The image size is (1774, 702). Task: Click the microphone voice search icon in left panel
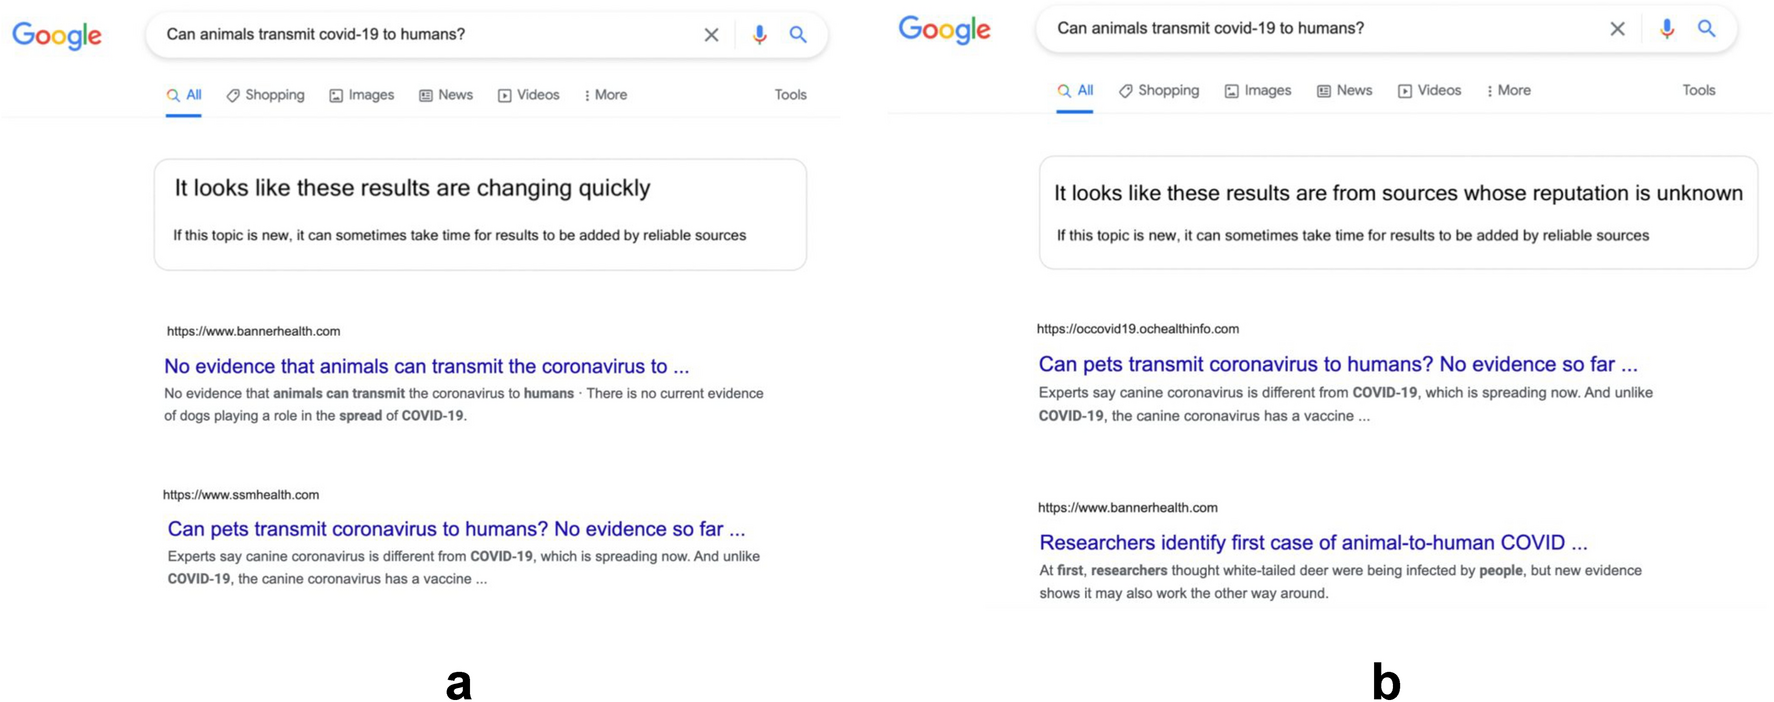(x=759, y=35)
